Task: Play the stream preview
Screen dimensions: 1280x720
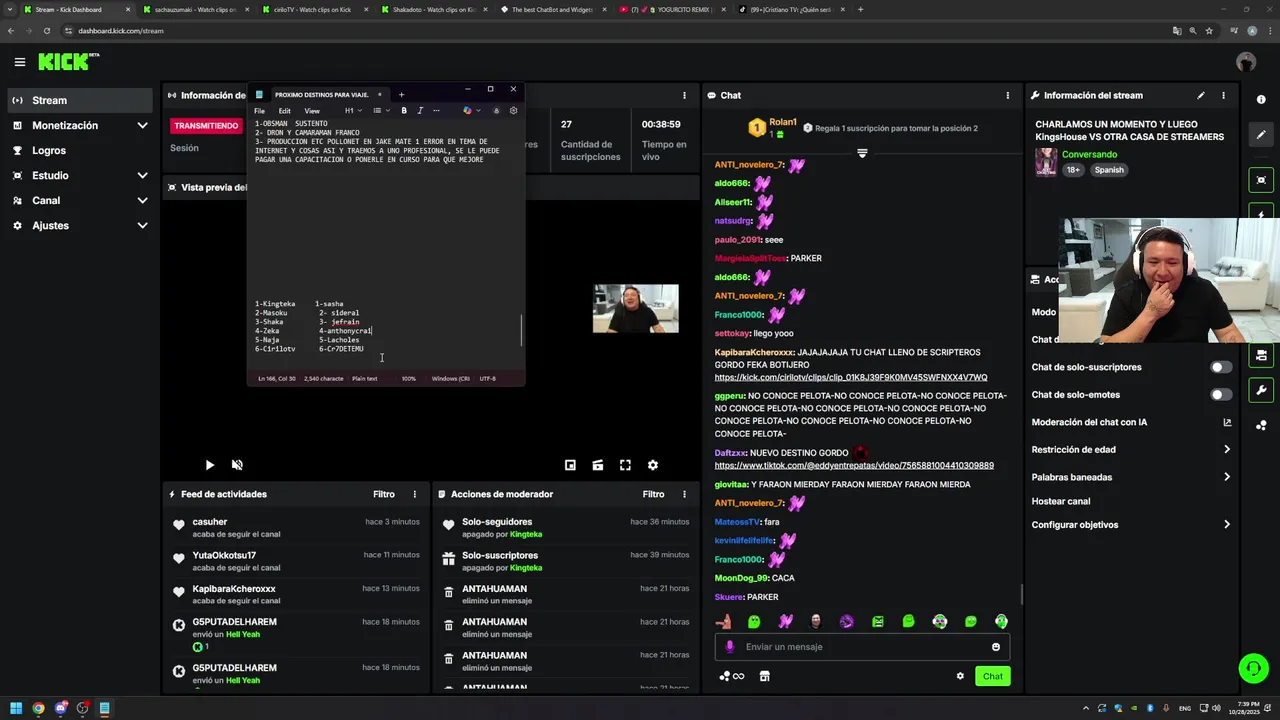Action: point(209,465)
